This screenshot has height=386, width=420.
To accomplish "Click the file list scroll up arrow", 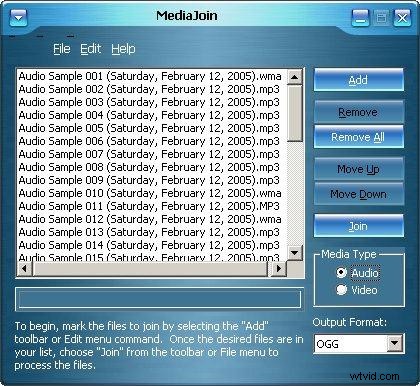I will pyautogui.click(x=294, y=77).
